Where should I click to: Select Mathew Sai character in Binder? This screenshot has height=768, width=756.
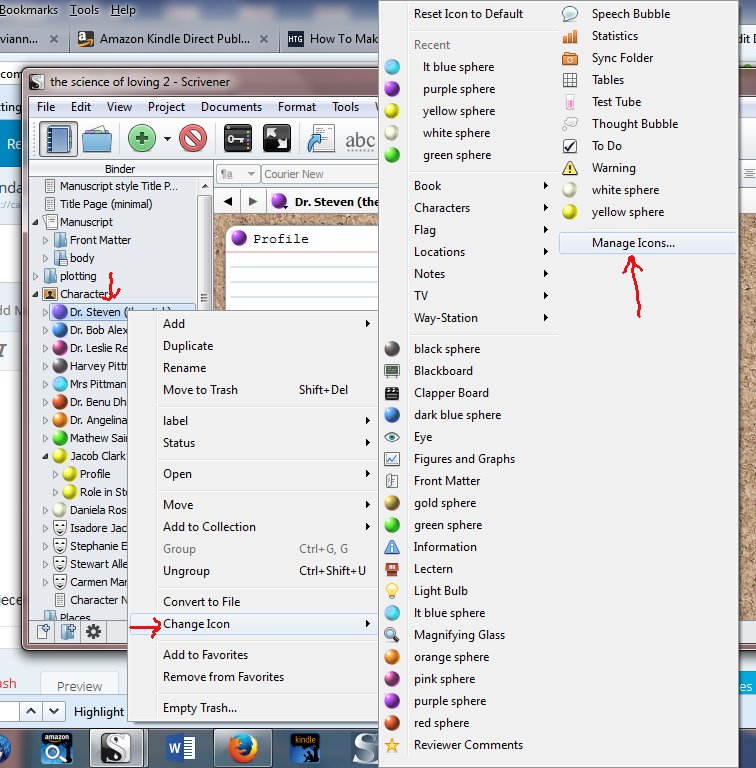97,438
